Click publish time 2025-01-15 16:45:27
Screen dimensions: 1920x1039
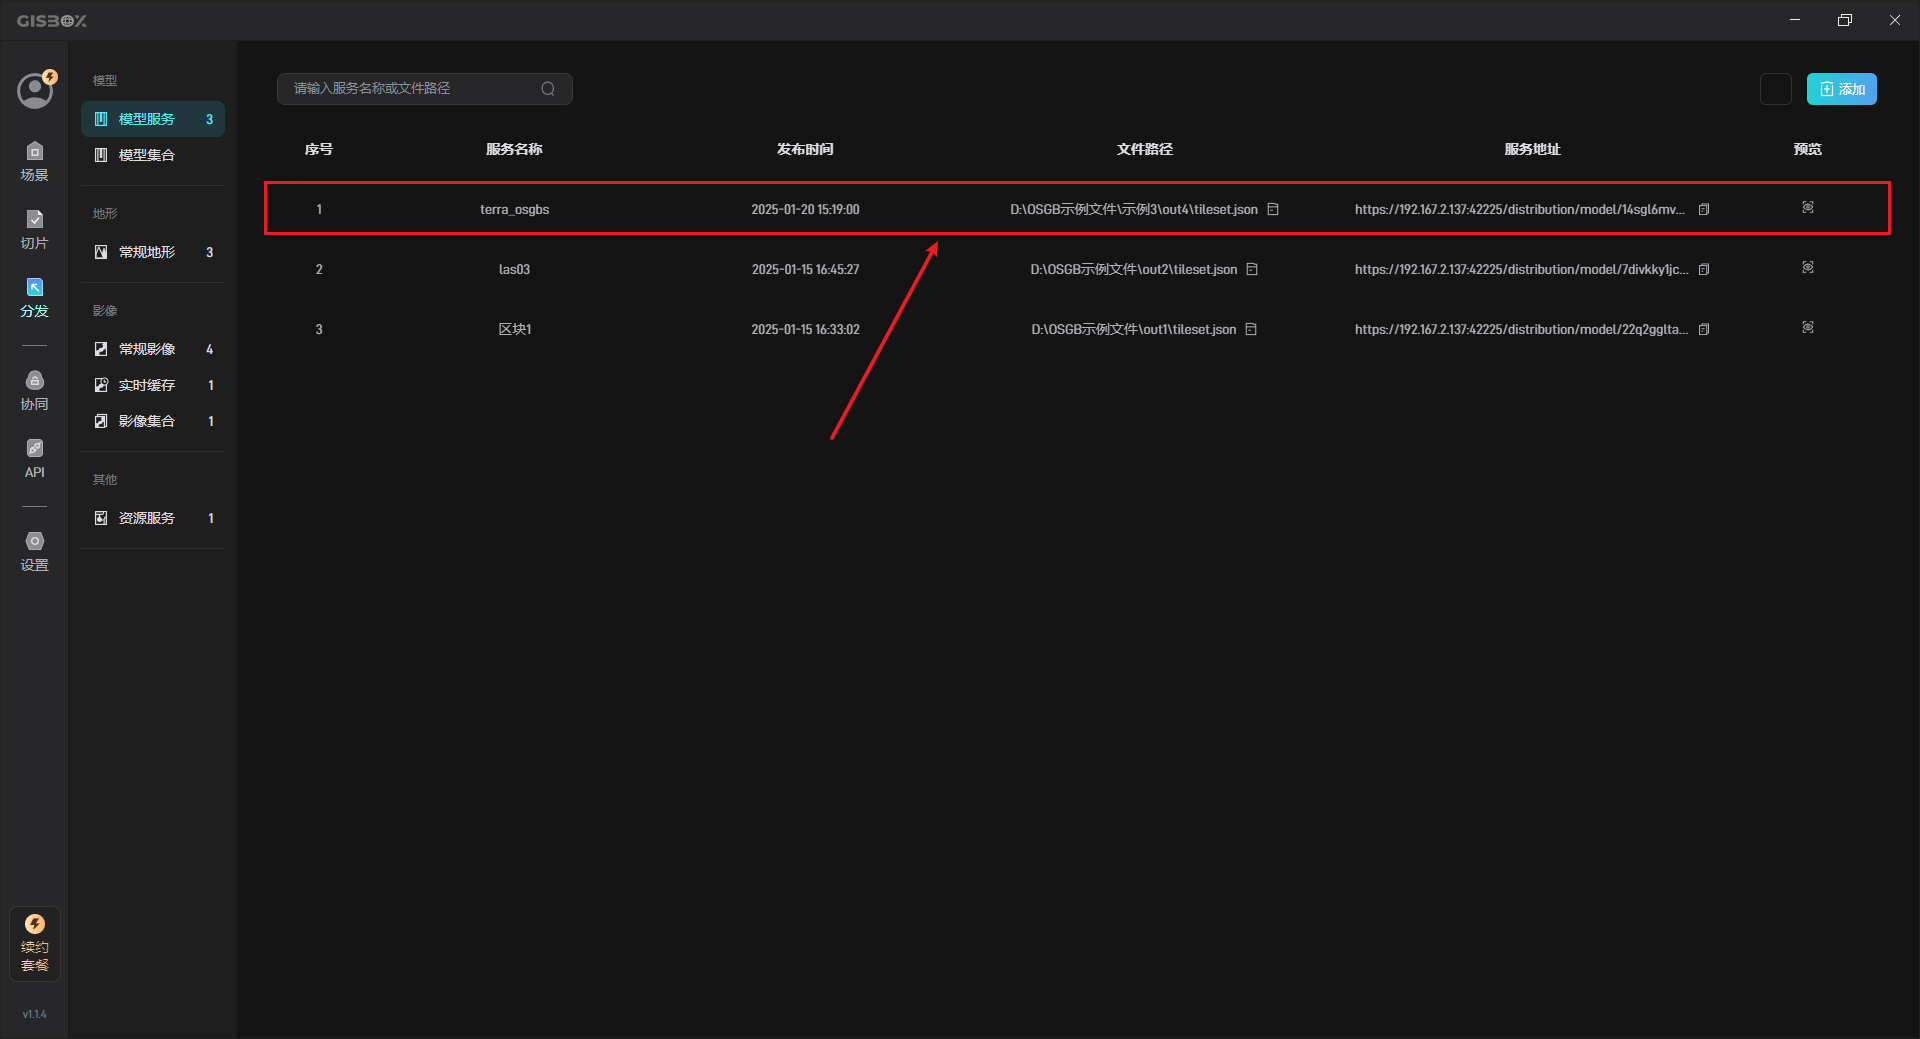point(805,269)
